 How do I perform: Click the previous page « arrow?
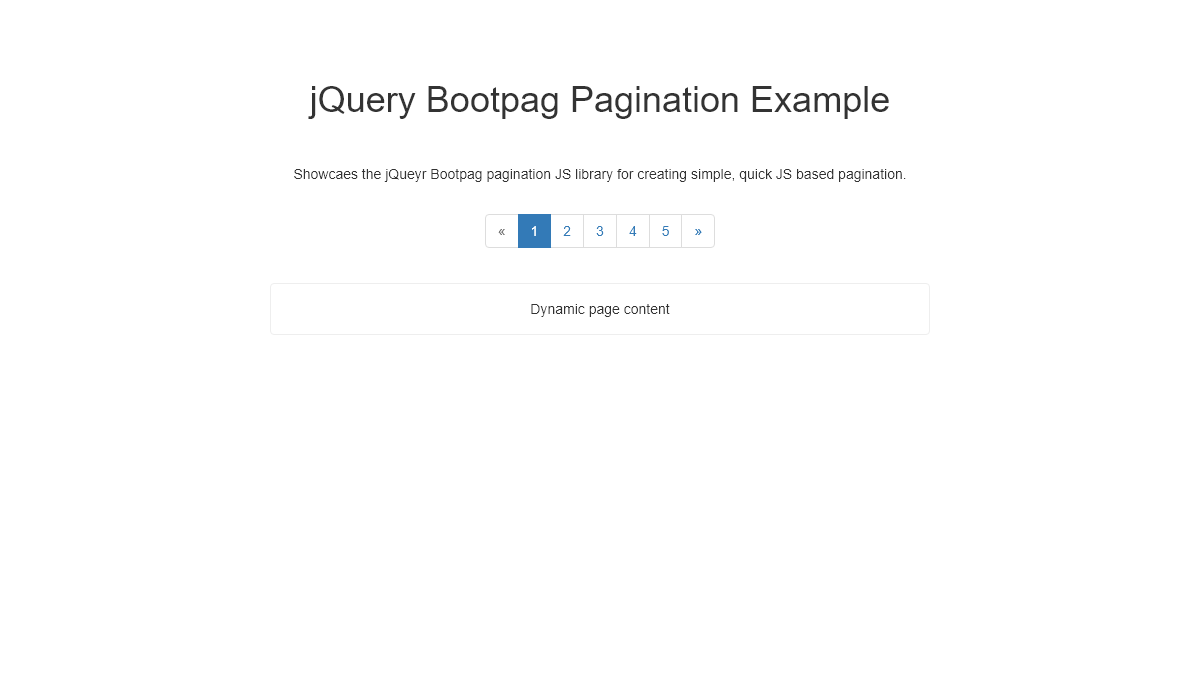[x=502, y=231]
